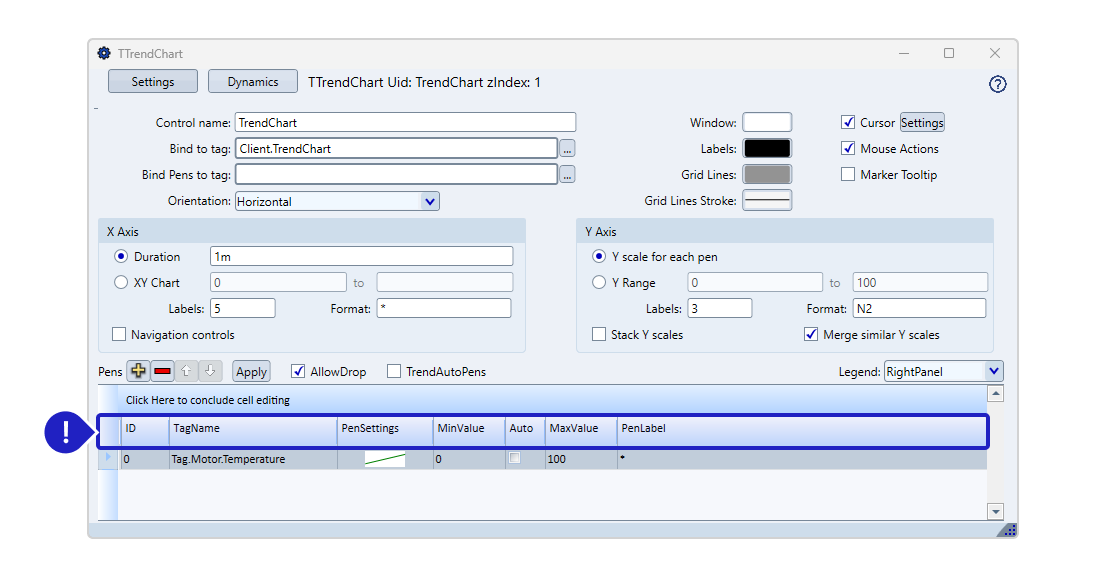Click the move pen up arrow

(186, 371)
